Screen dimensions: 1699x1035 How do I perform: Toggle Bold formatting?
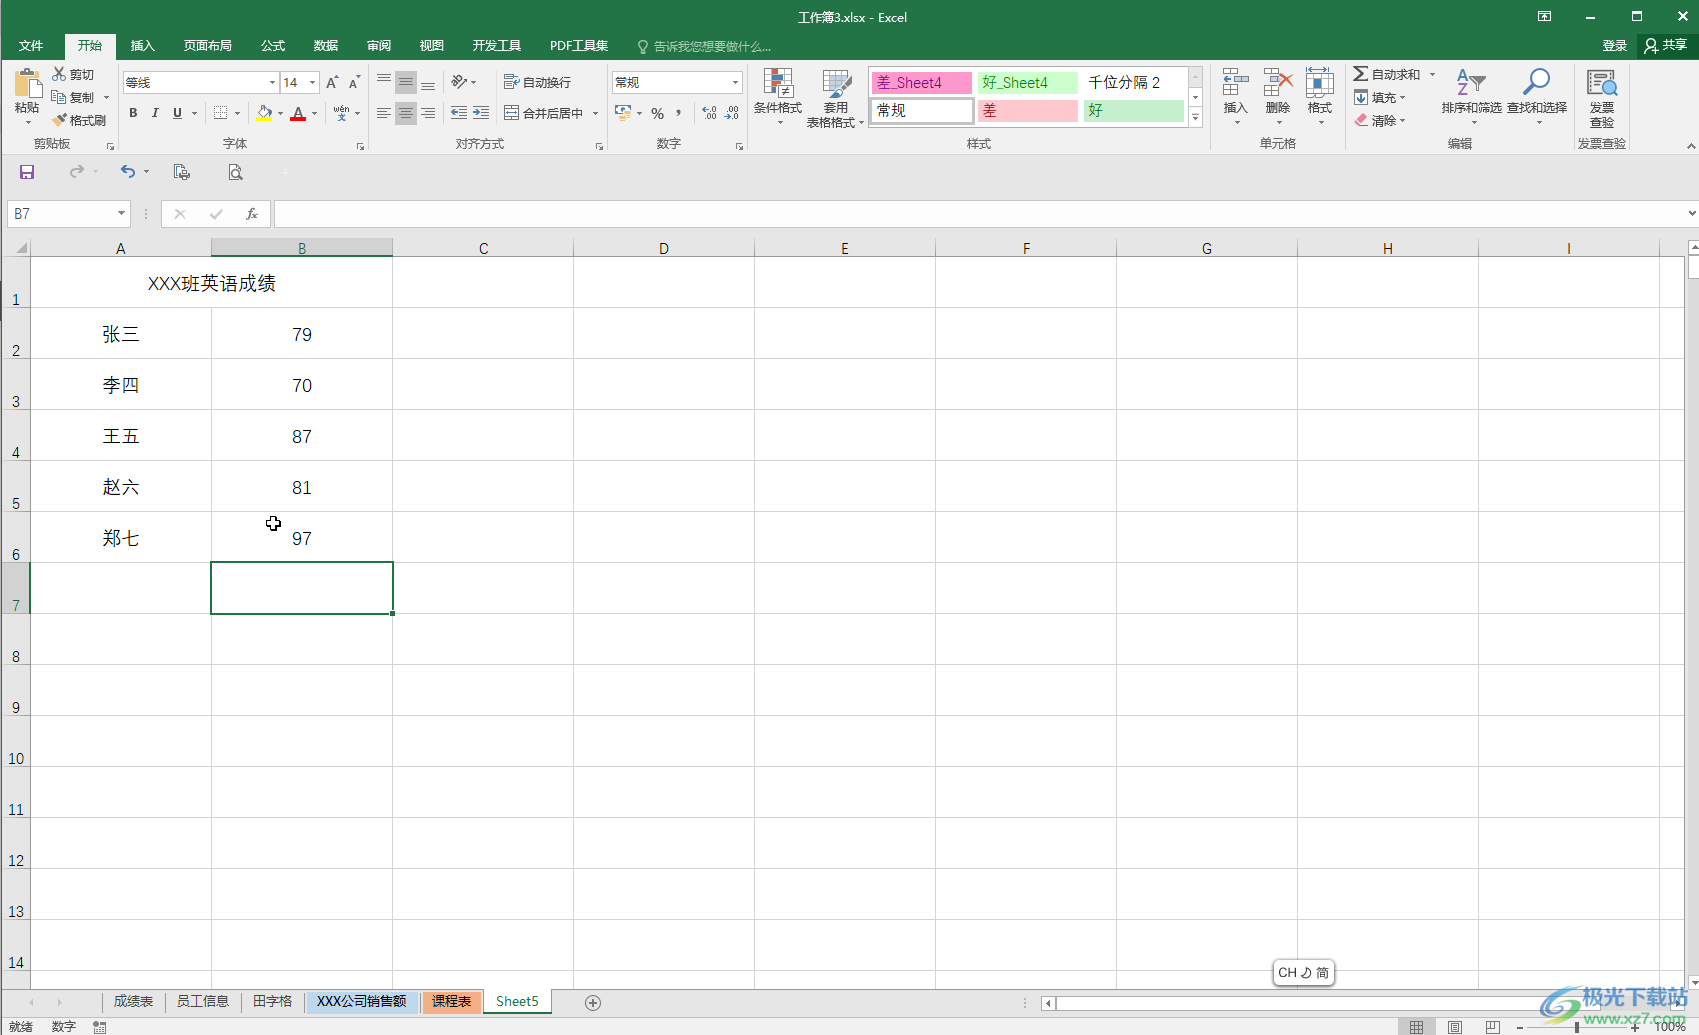[x=133, y=113]
